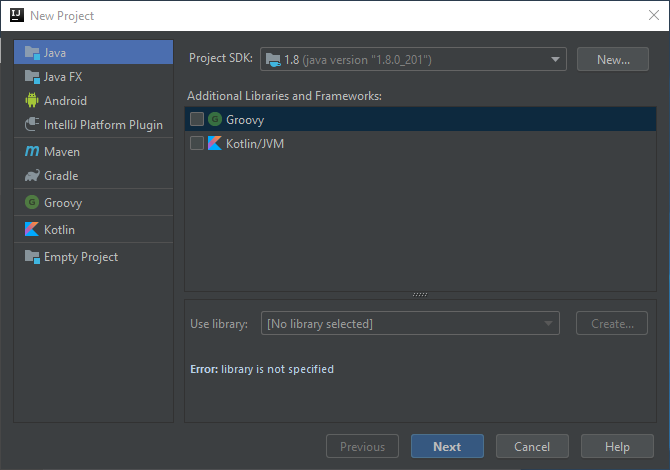Image resolution: width=670 pixels, height=470 pixels.
Task: Click the Java folder icon in sidebar
Action: (x=32, y=52)
